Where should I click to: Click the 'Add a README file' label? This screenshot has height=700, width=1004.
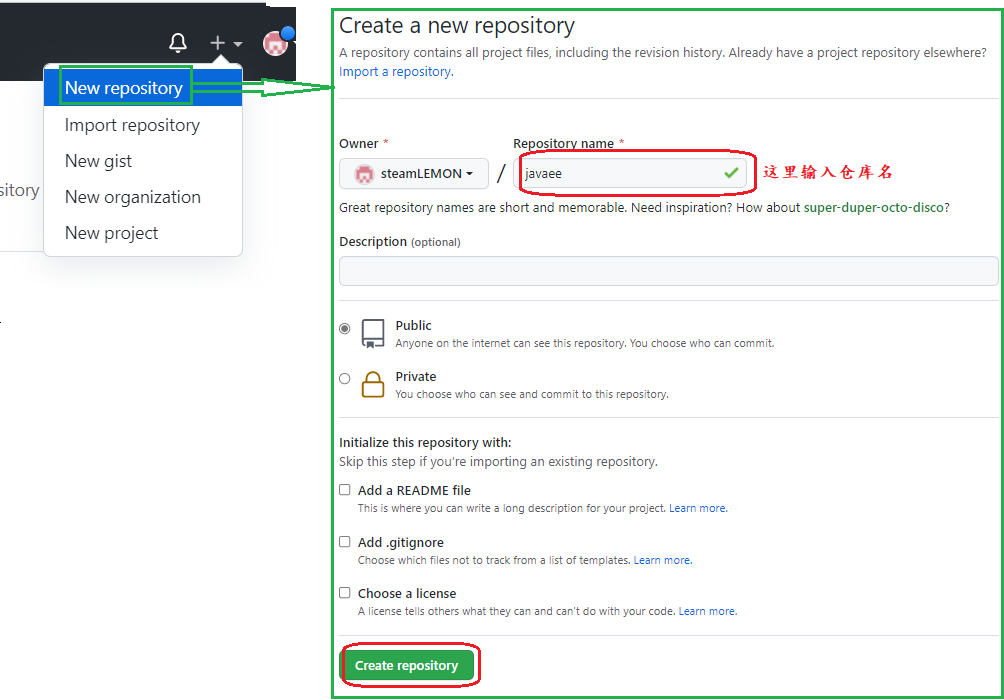(414, 491)
